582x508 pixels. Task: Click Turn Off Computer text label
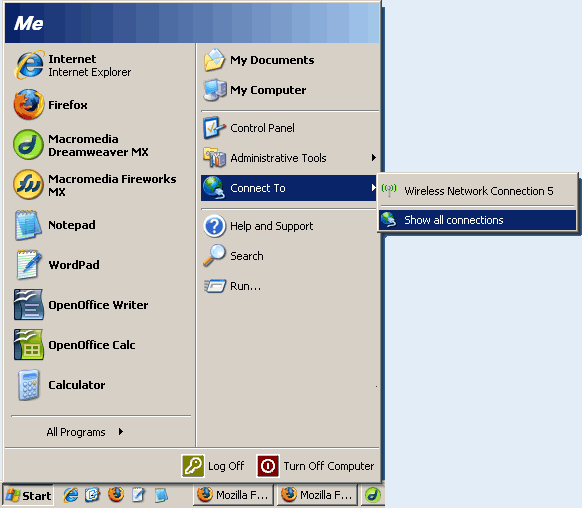328,466
